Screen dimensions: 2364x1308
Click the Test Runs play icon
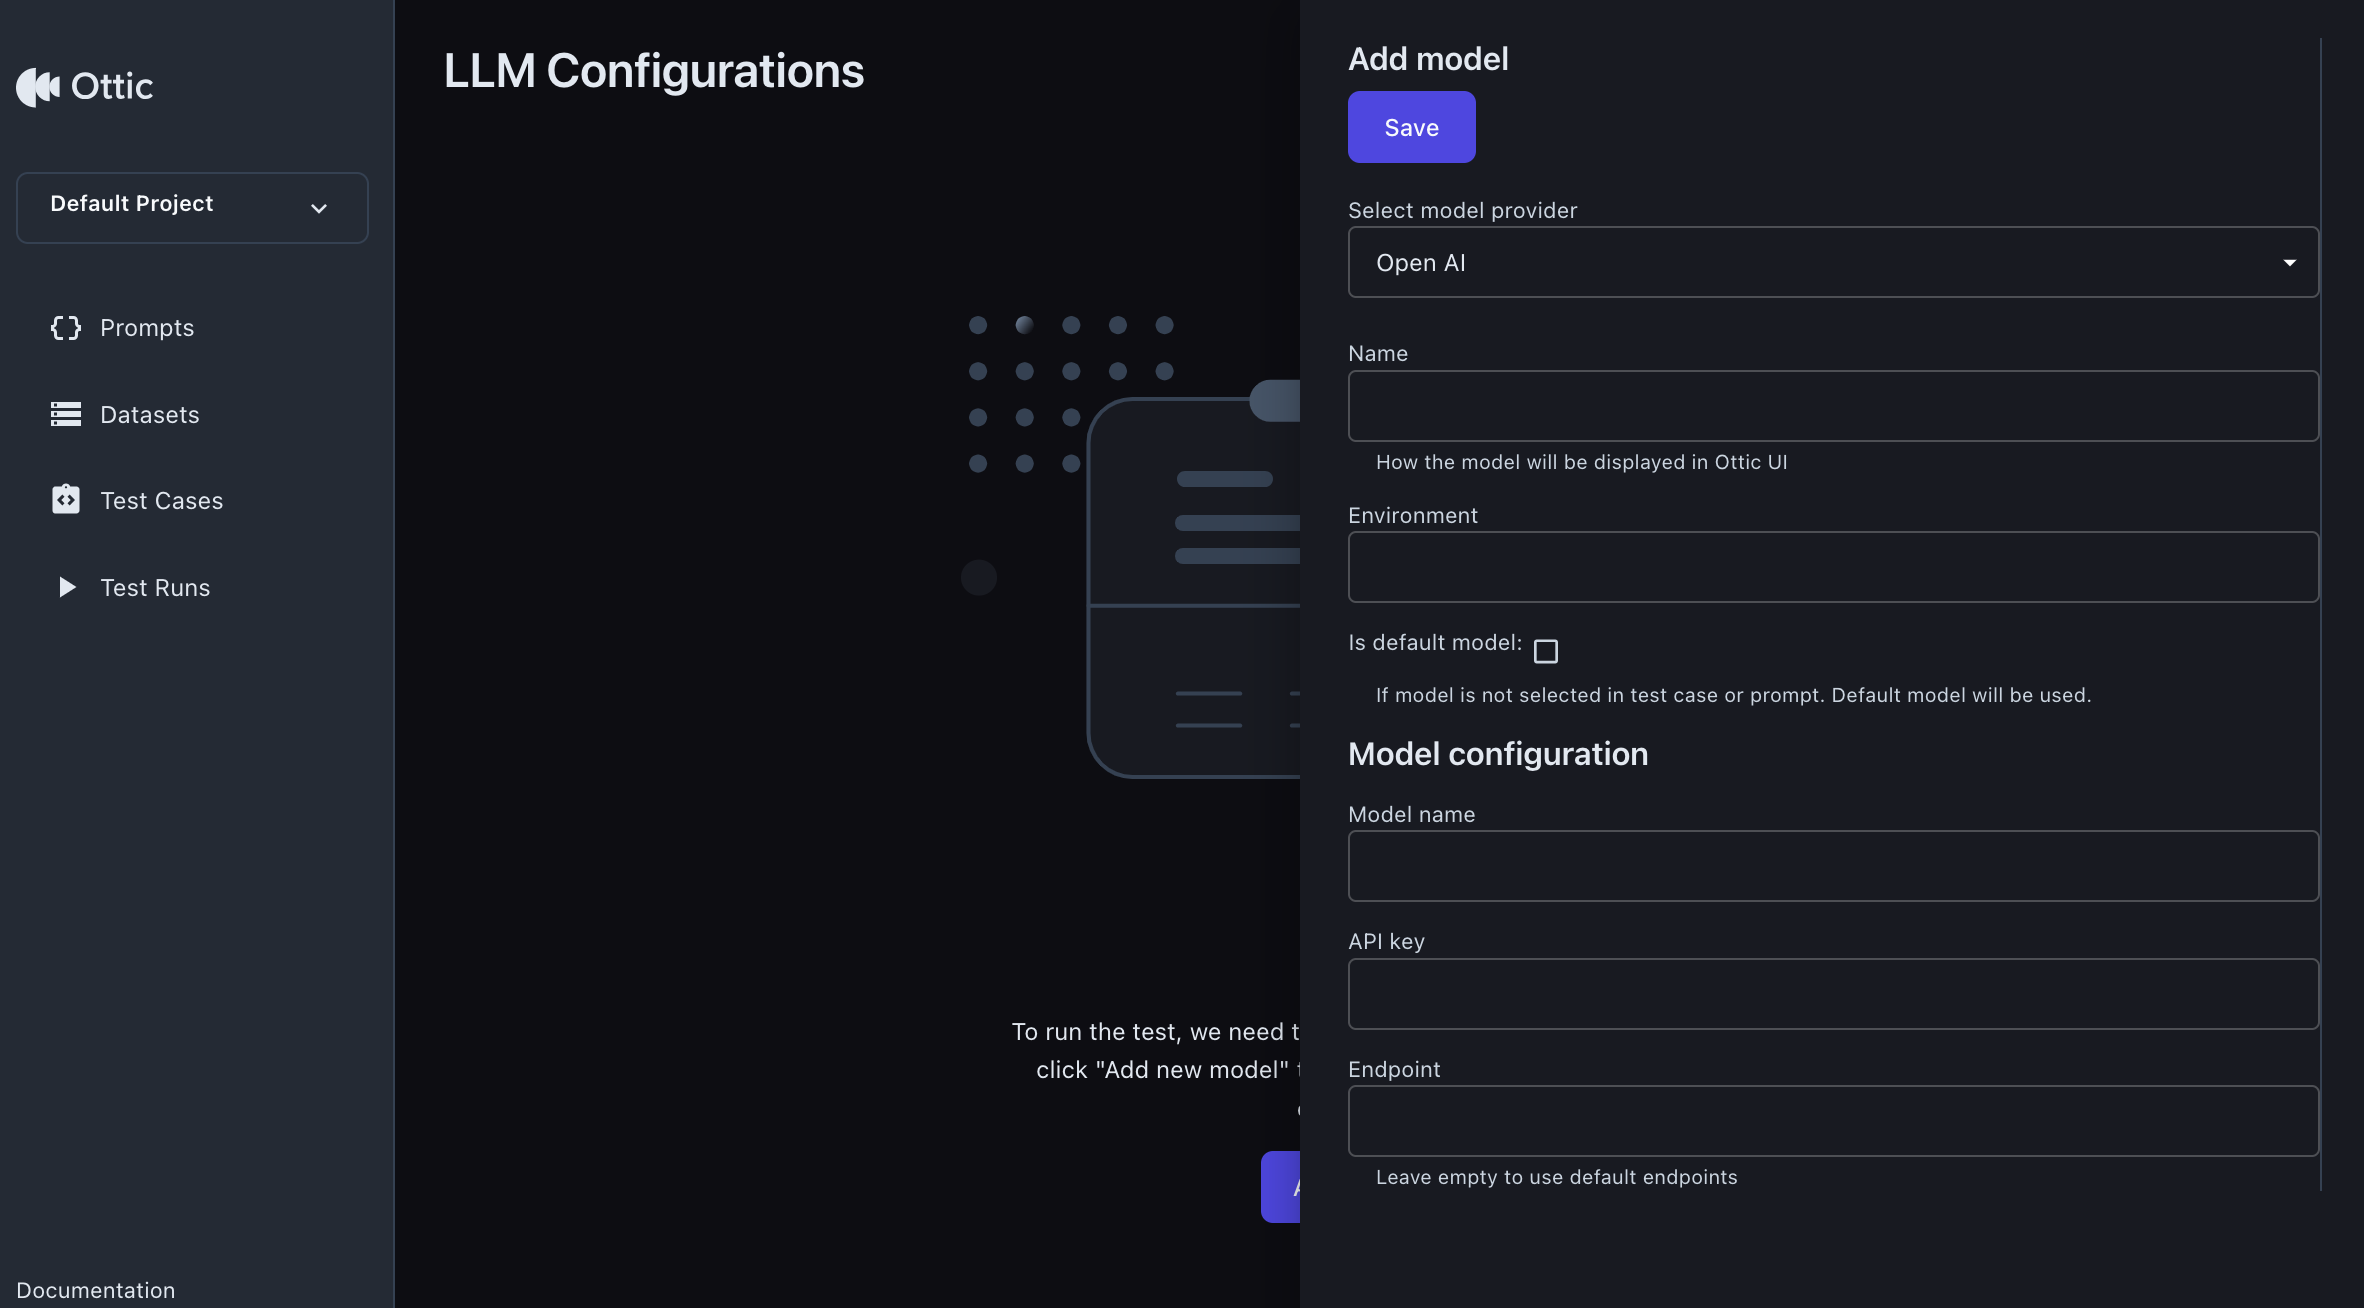pyautogui.click(x=67, y=587)
